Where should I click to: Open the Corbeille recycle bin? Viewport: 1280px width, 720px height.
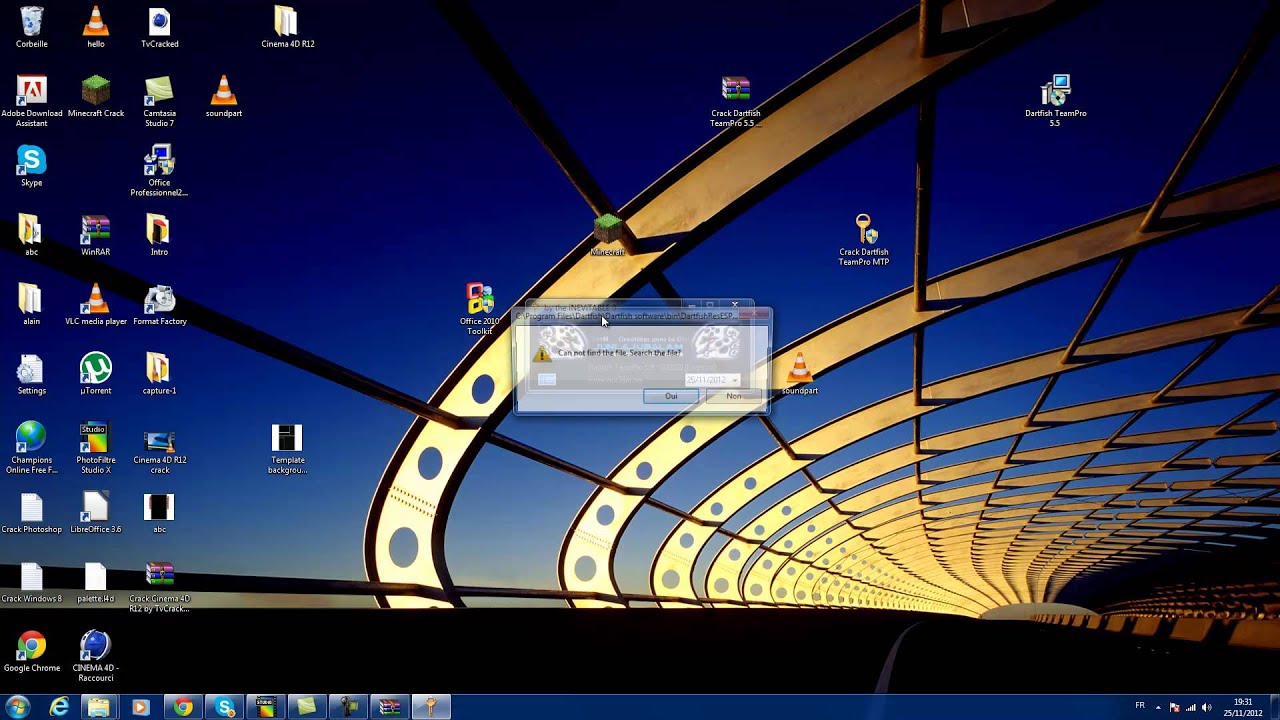tap(32, 28)
